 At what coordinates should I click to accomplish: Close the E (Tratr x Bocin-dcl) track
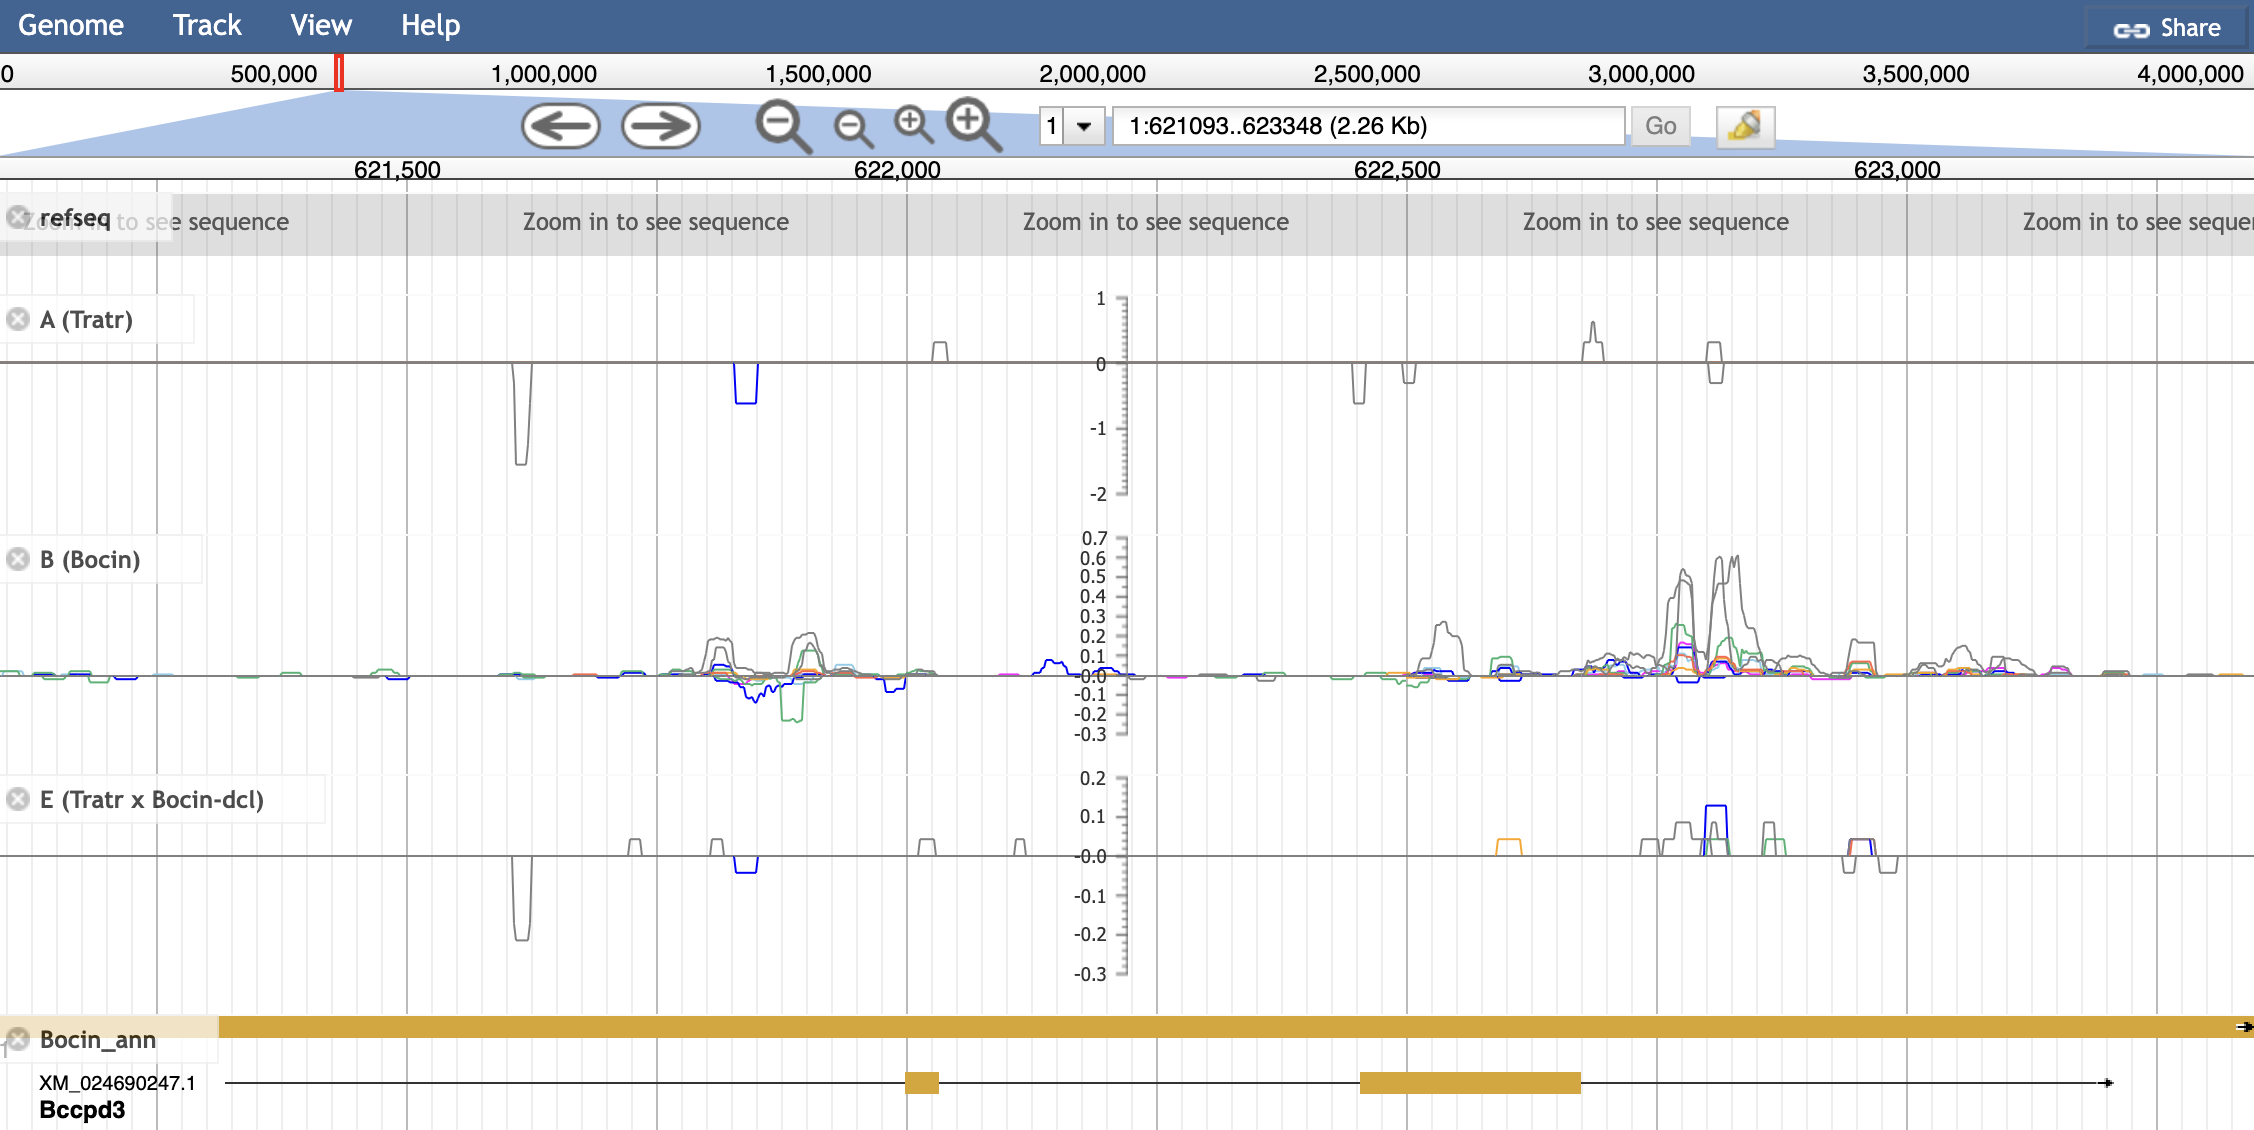pos(18,800)
